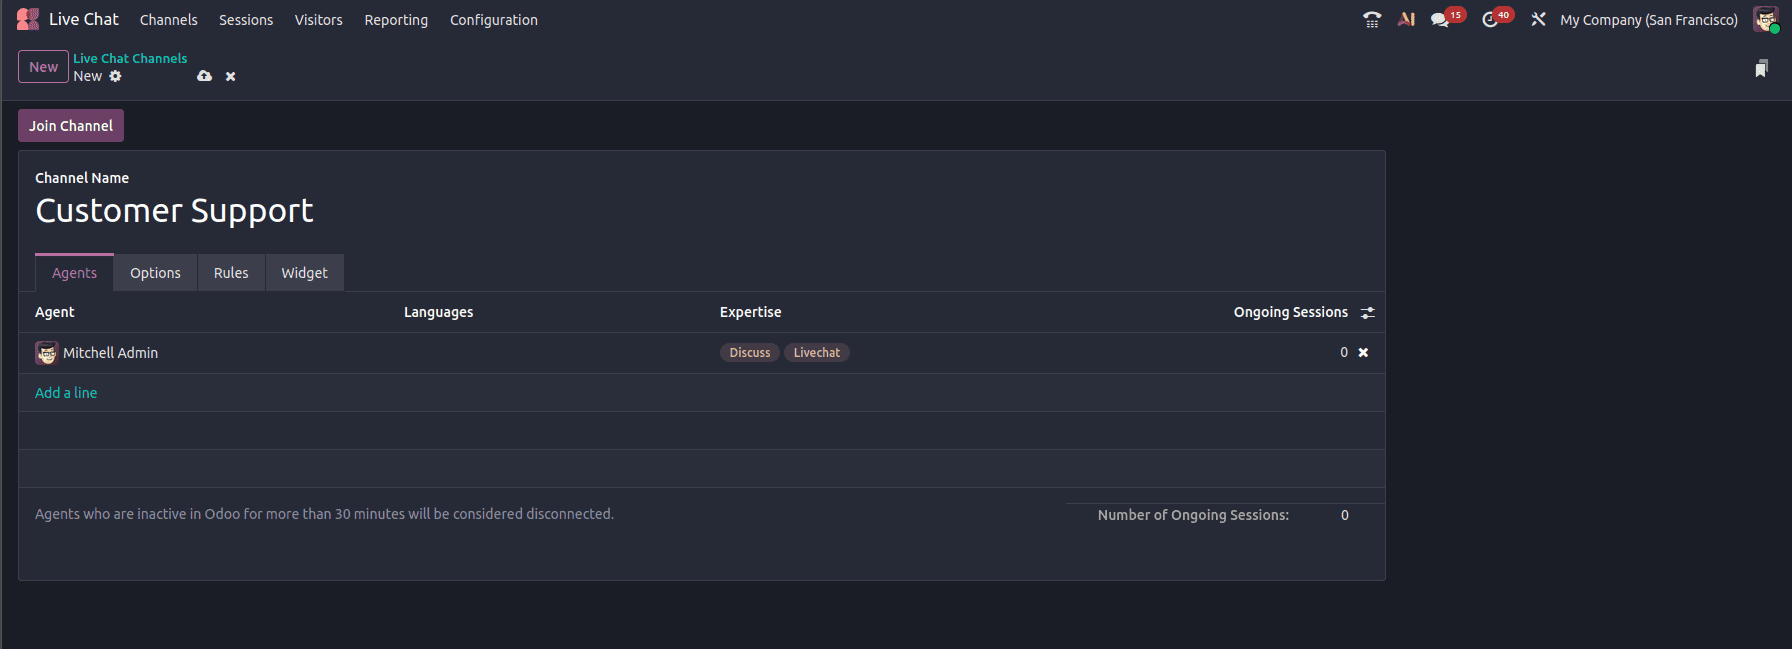Open conversations with 15 unread messages
This screenshot has height=649, width=1792.
[x=1447, y=19]
